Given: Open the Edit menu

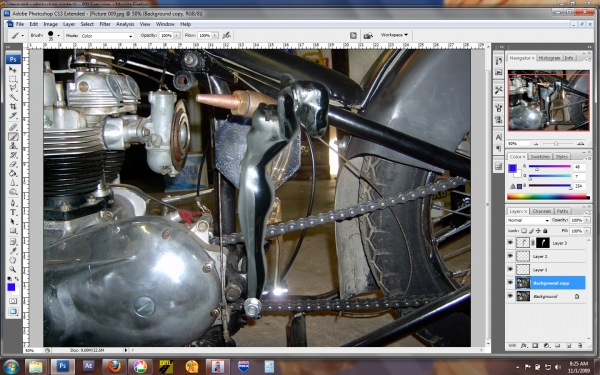Looking at the screenshot, I should (34, 24).
